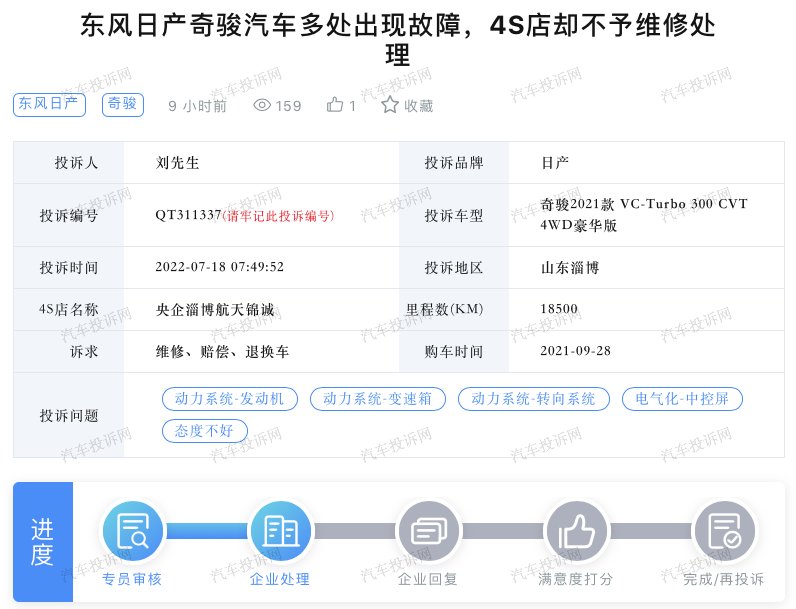Like the complaint with thumbs-up icon

tap(335, 105)
